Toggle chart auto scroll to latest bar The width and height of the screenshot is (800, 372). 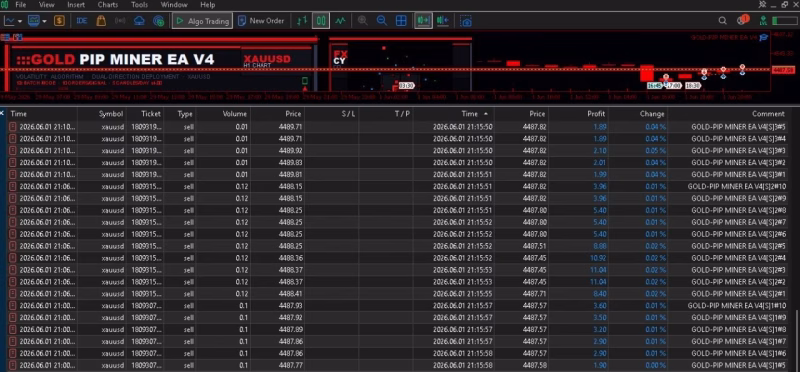click(x=423, y=21)
